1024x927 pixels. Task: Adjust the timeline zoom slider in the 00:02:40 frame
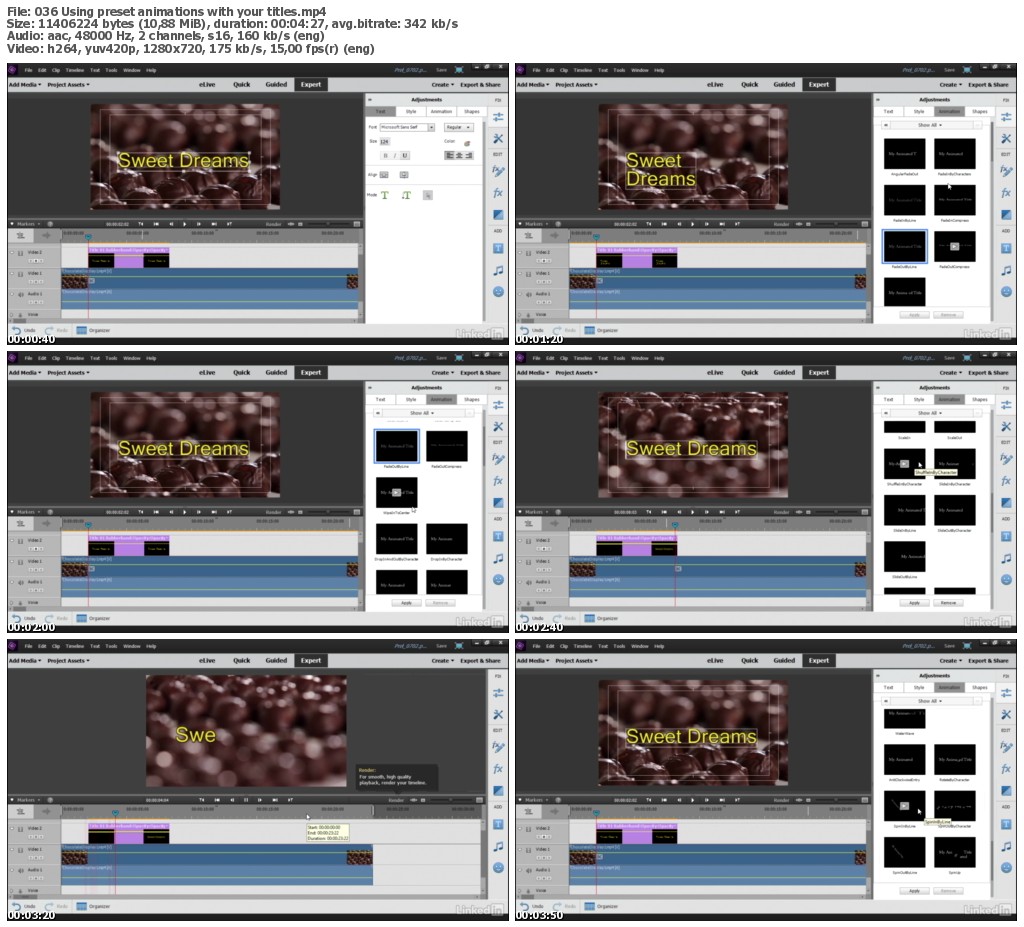click(838, 512)
